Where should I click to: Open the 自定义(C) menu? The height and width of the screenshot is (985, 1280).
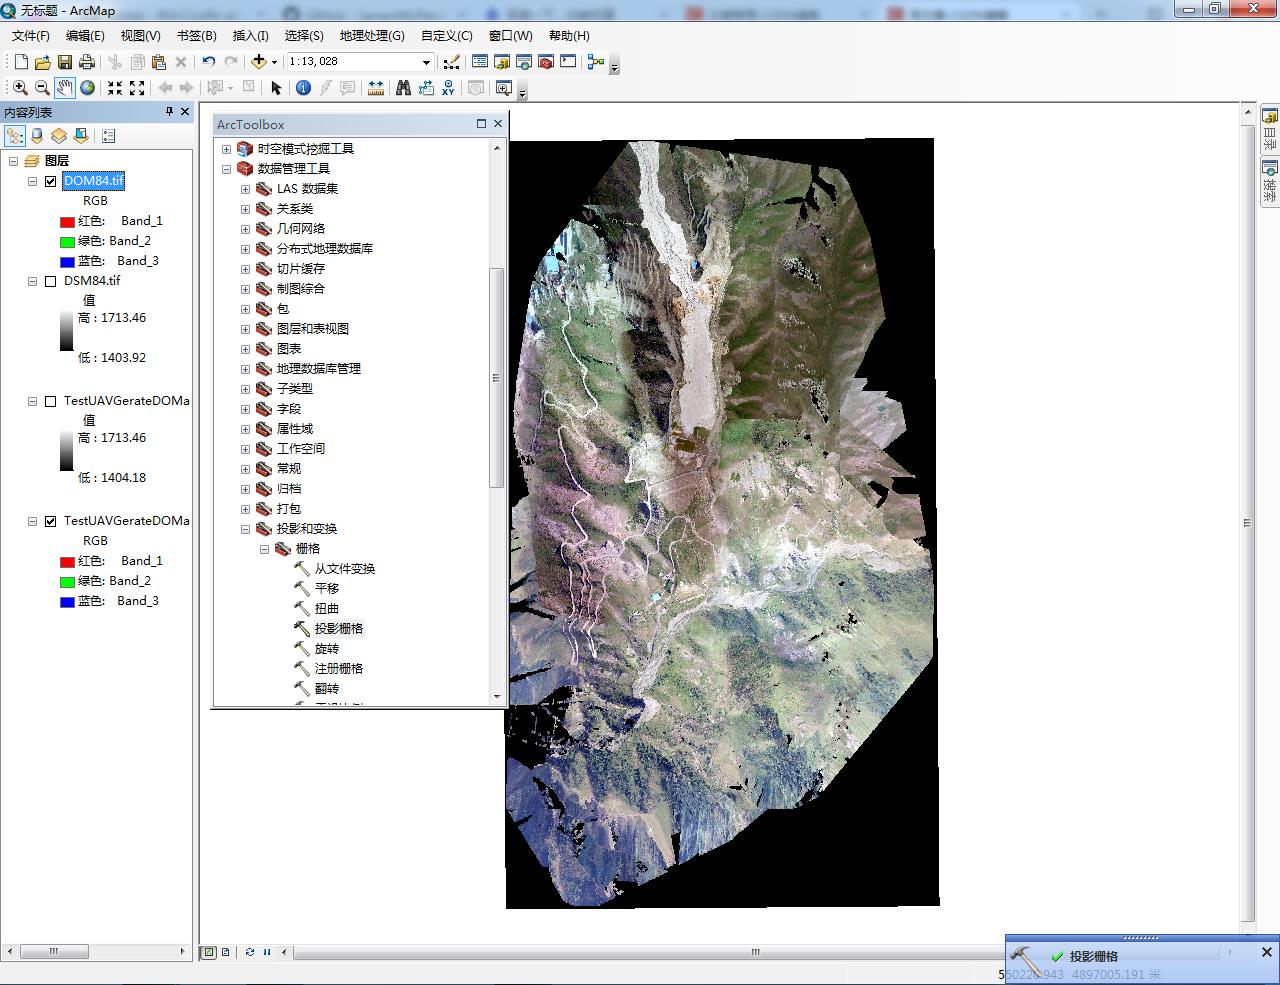coord(446,35)
